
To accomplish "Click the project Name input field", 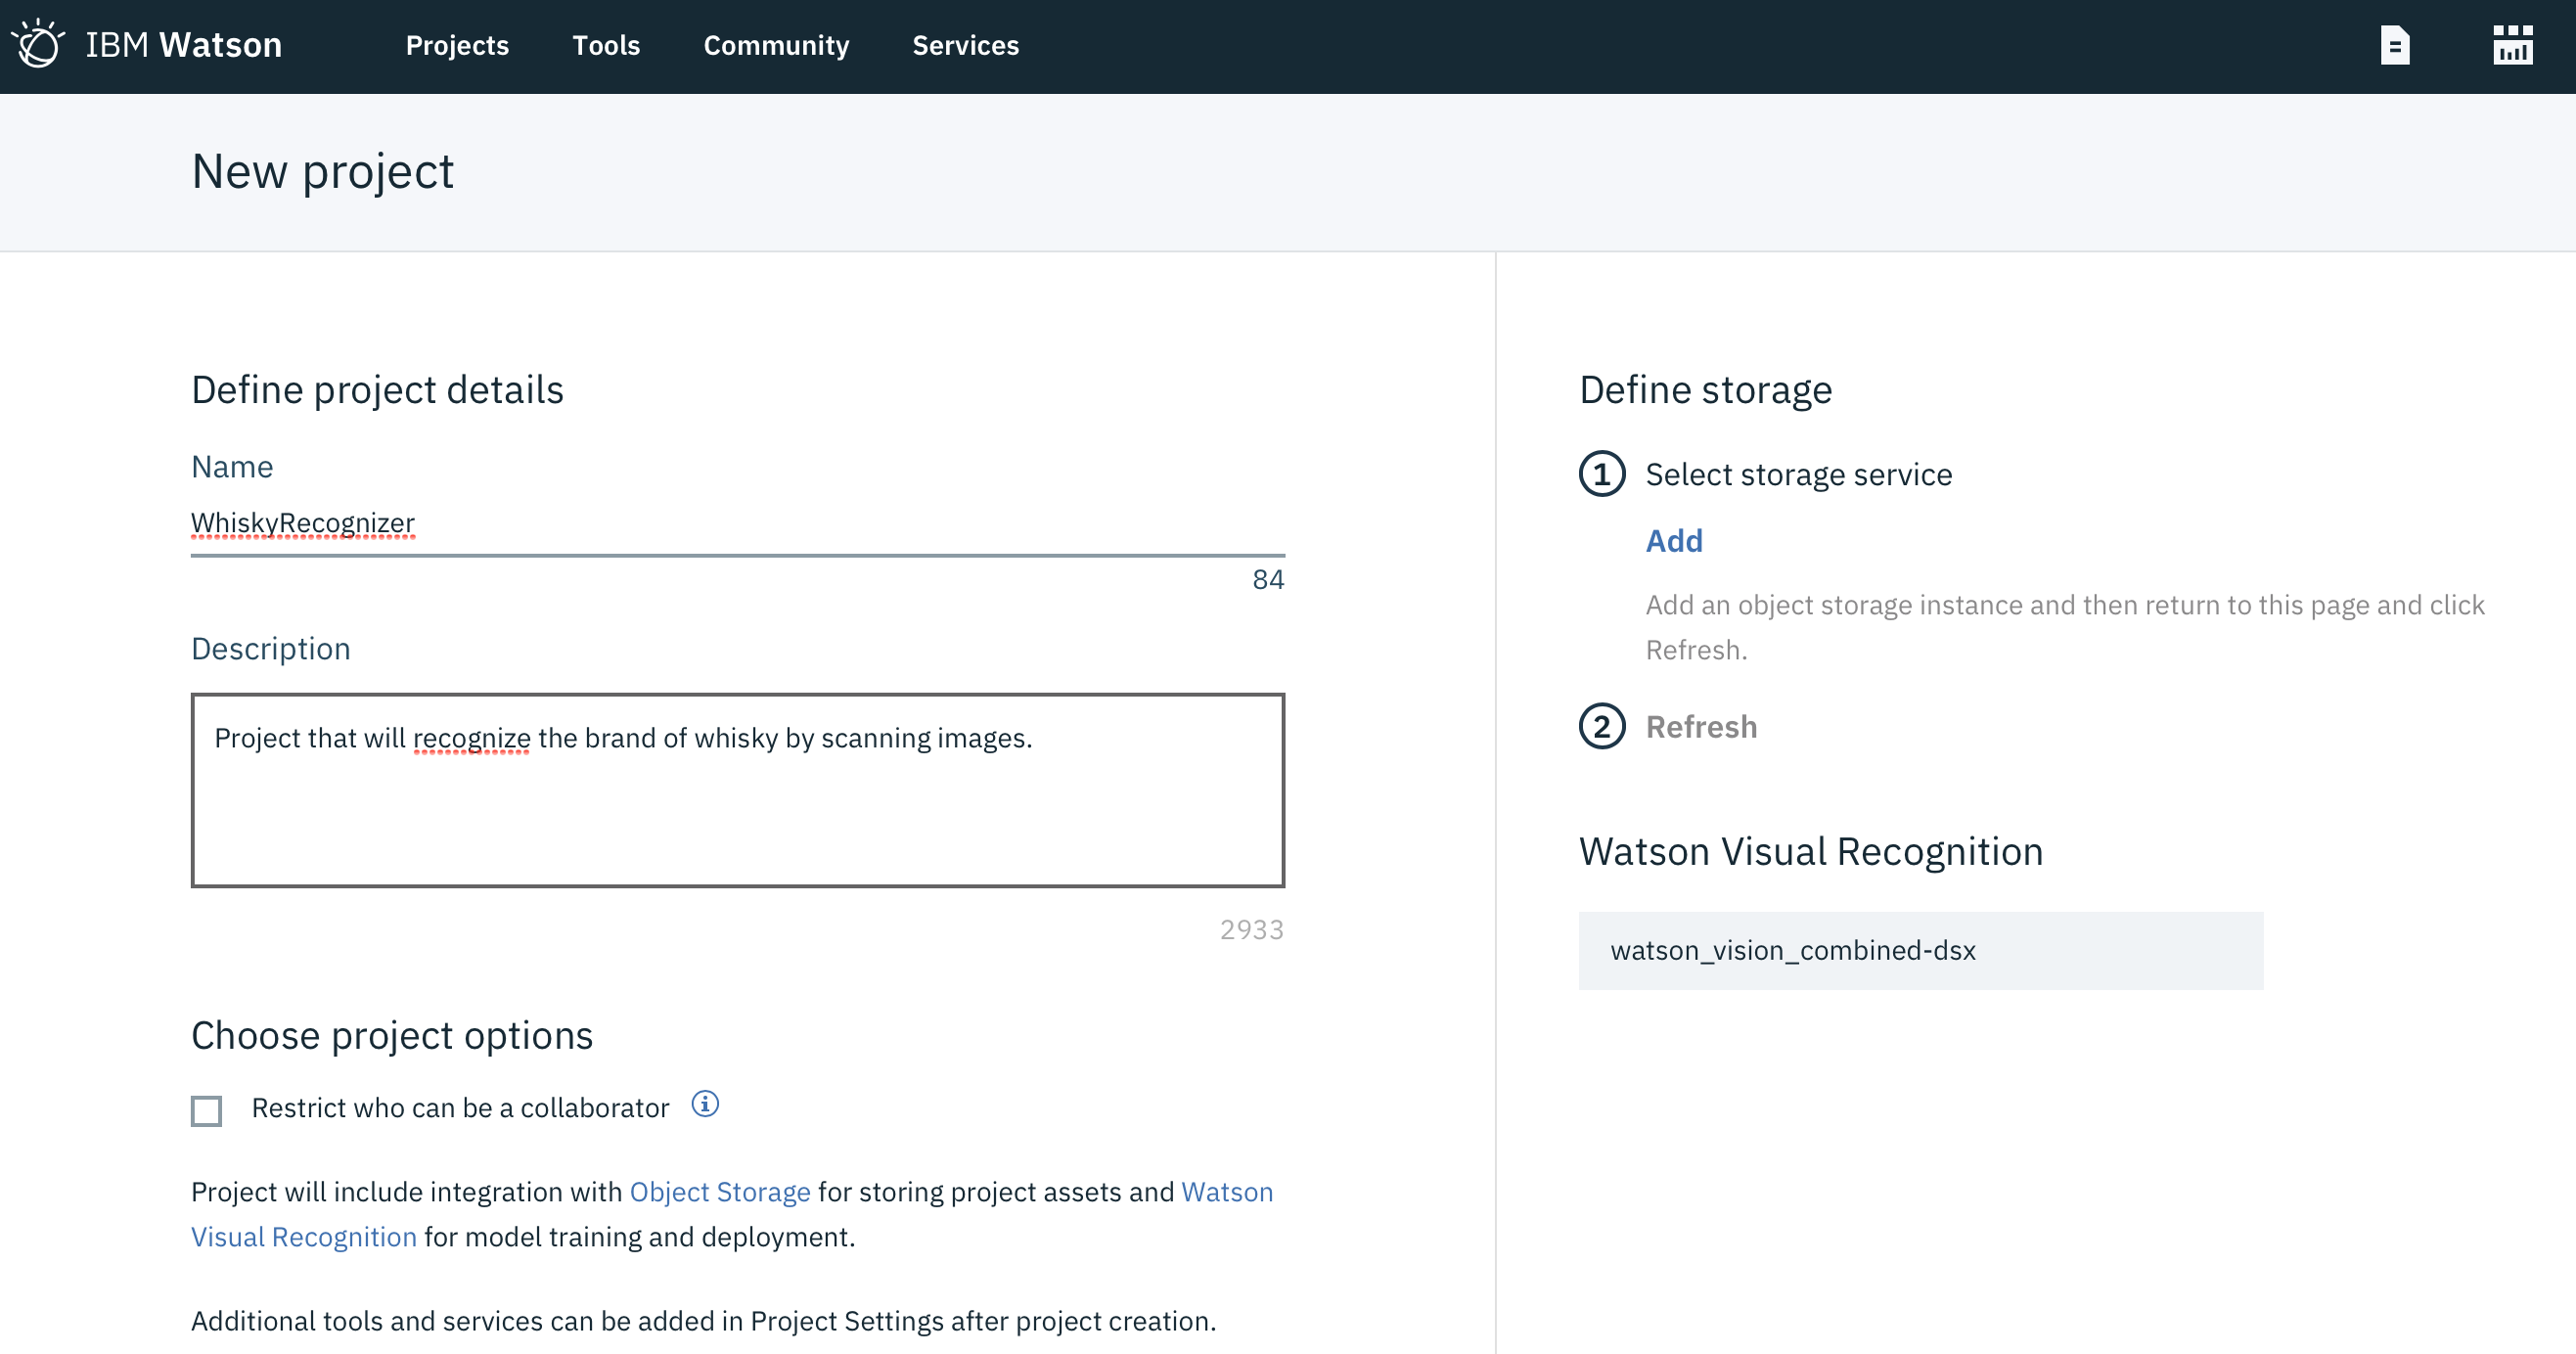I will click(x=737, y=523).
